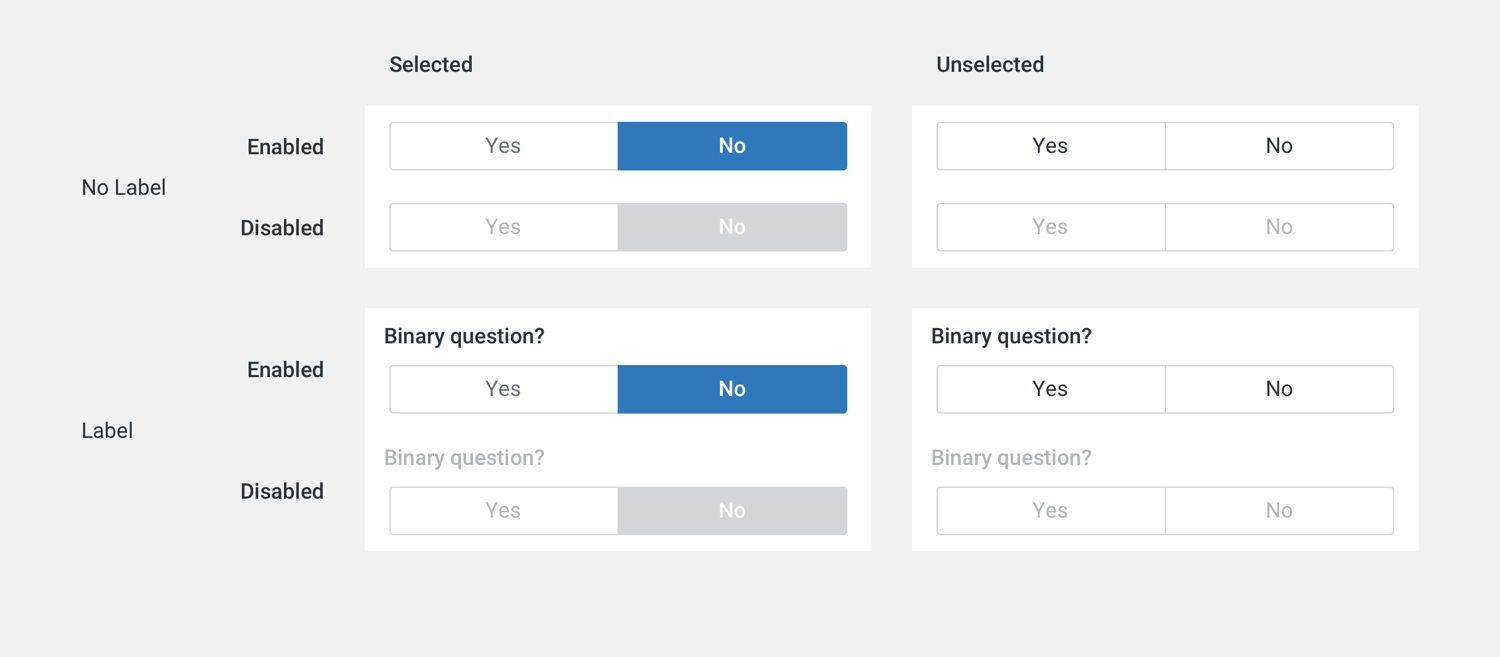Select No under enabled unselected Binary question
This screenshot has height=657, width=1500.
(x=1279, y=389)
